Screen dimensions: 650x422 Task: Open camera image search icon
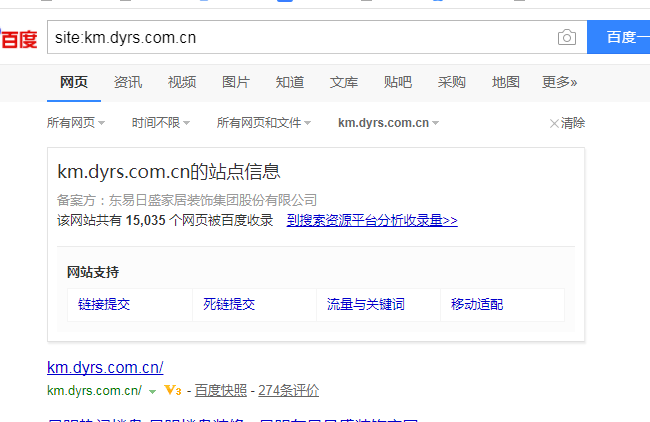tap(567, 37)
